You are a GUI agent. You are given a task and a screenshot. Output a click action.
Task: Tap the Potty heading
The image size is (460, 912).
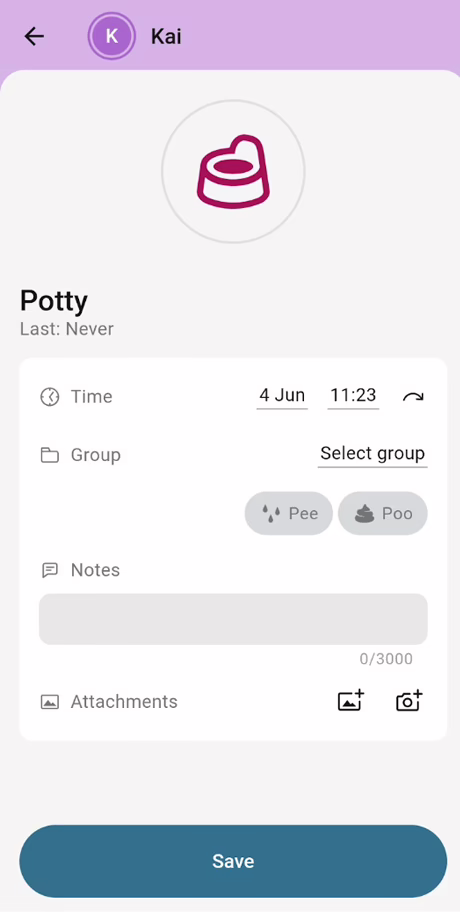click(x=54, y=301)
